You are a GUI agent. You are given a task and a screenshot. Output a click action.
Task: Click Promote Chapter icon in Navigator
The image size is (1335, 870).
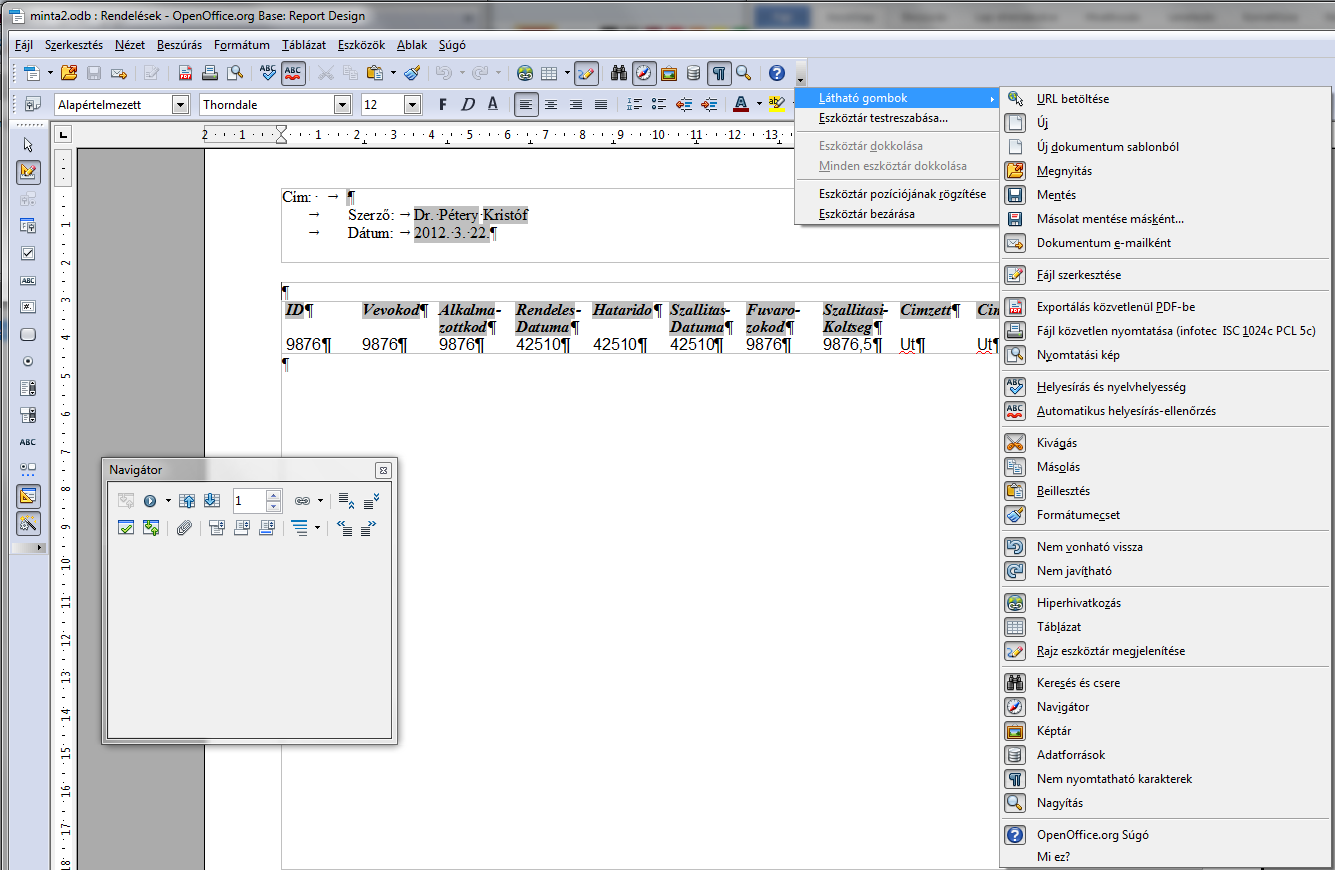pyautogui.click(x=345, y=500)
